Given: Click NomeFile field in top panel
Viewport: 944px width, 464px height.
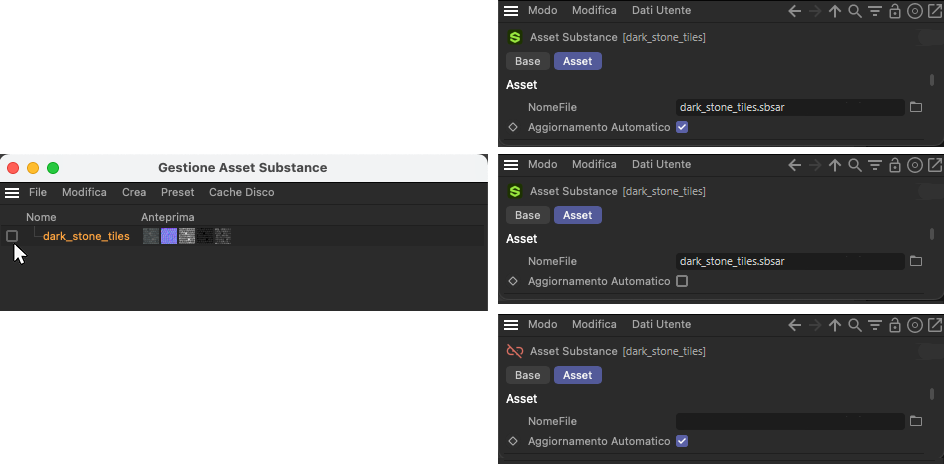Looking at the screenshot, I should [x=790, y=108].
